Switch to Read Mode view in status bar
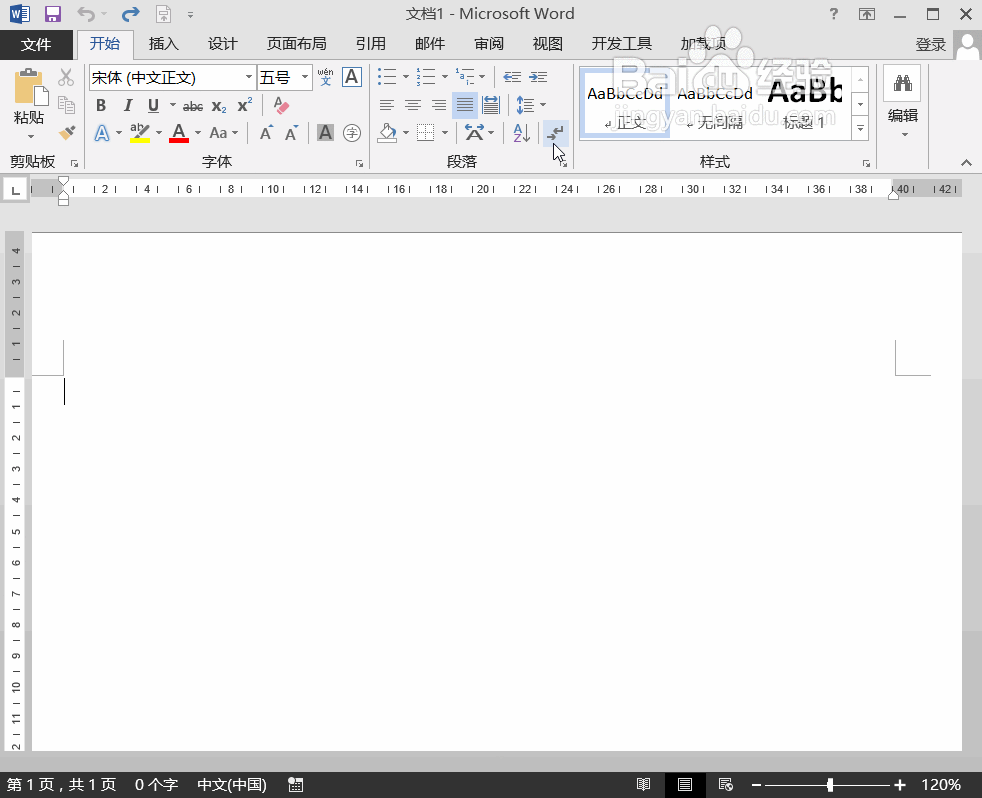The image size is (982, 798). [644, 785]
